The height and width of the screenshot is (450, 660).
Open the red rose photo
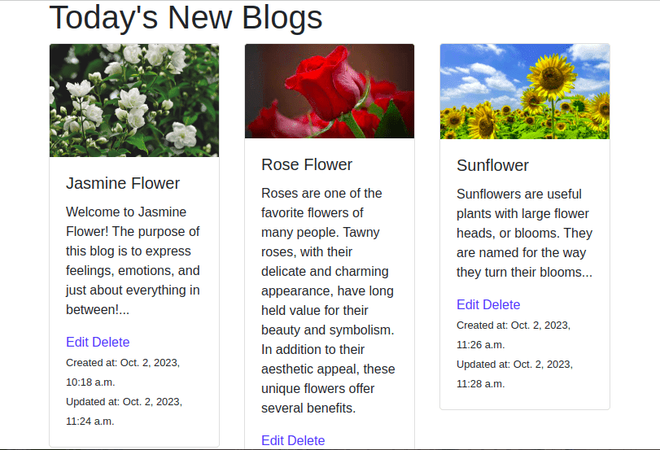tap(329, 91)
